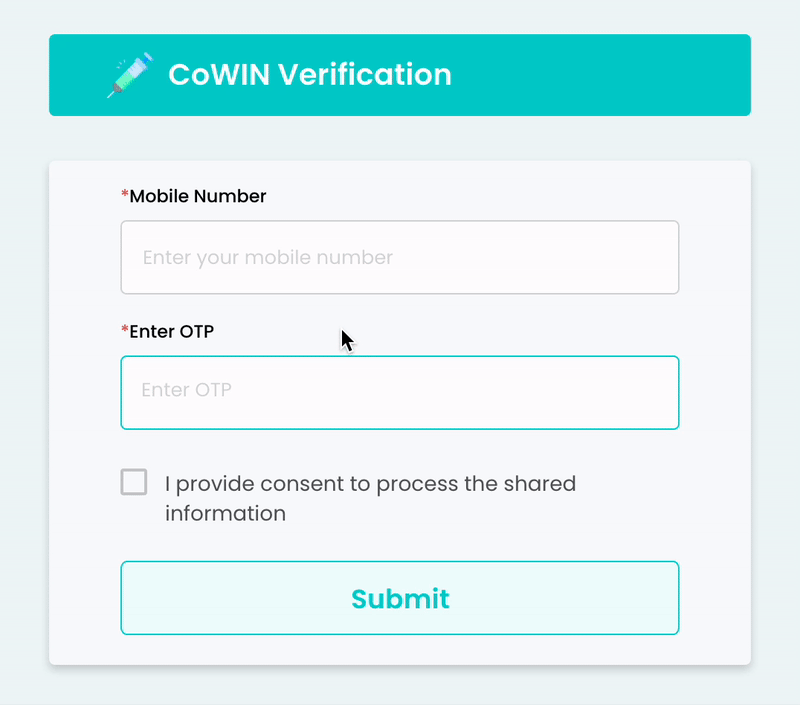The width and height of the screenshot is (800, 705).
Task: Tick the consent checkbox
Action: coord(134,482)
